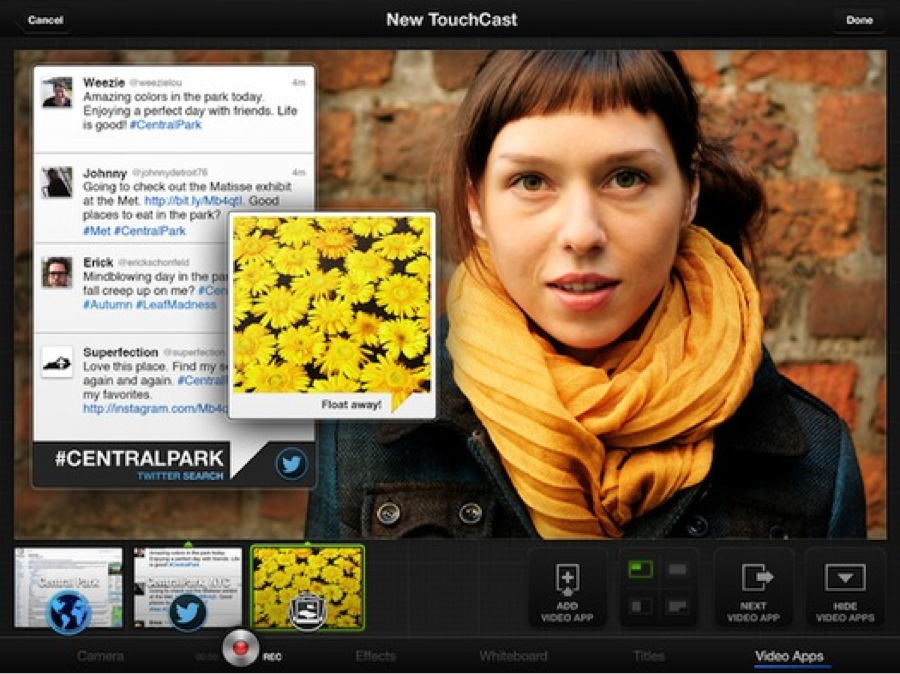The height and width of the screenshot is (674, 900).
Task: Click Weezie's profile avatar in the tweet list
Action: point(57,92)
